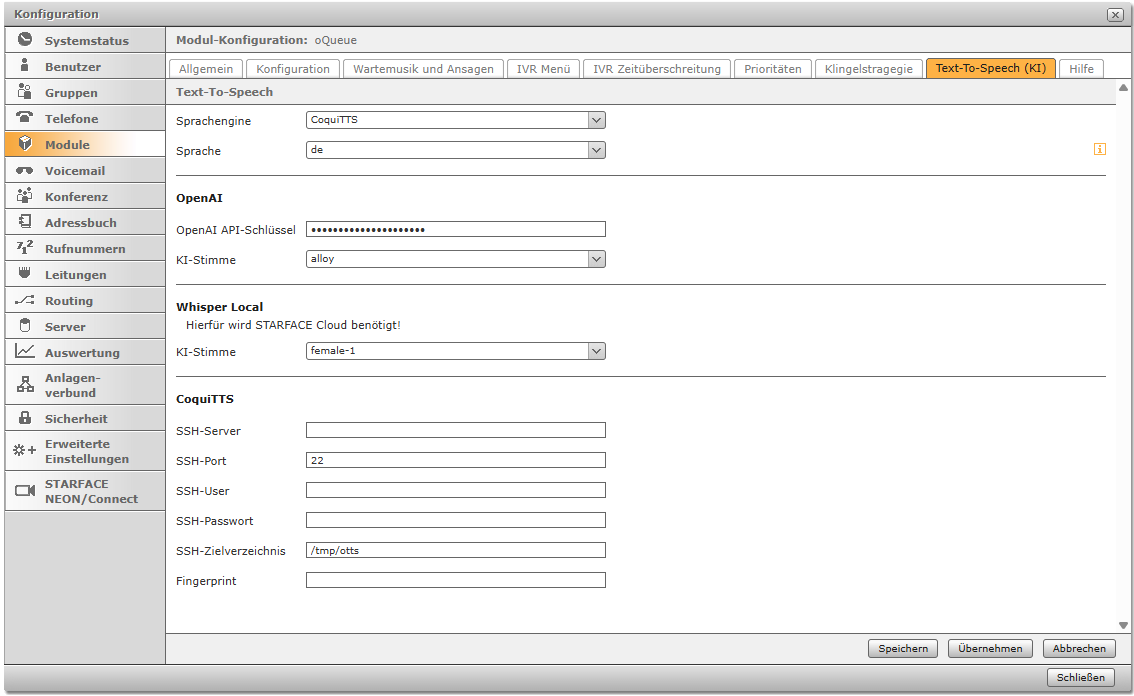Open Voicemail using its tape icon
This screenshot has width=1134, height=696.
pos(25,170)
